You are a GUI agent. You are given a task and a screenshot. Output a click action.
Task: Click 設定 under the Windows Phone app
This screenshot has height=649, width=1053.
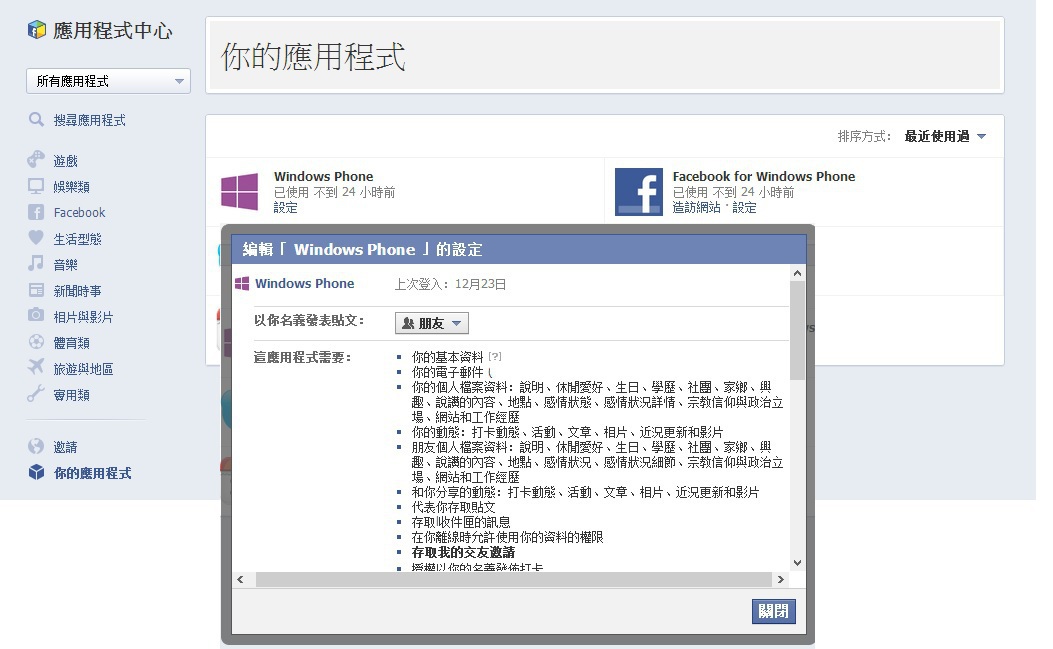click(x=285, y=208)
